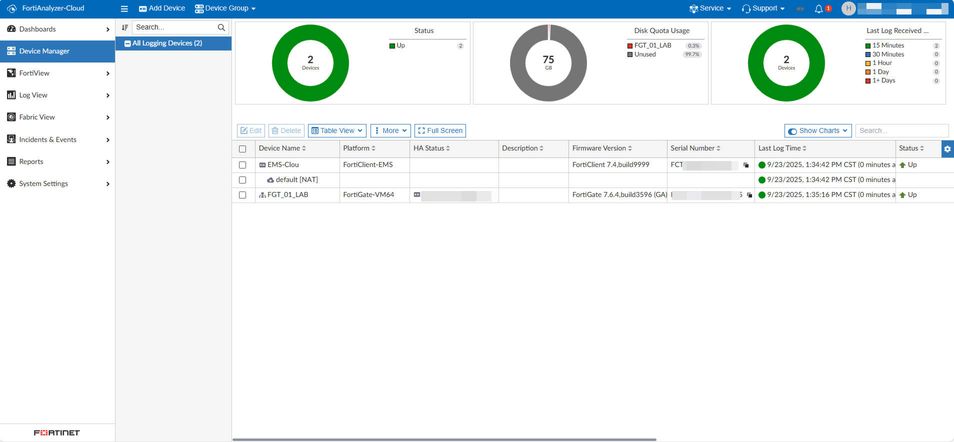Viewport: 954px width, 442px height.
Task: Open the Table View dropdown
Action: (337, 131)
